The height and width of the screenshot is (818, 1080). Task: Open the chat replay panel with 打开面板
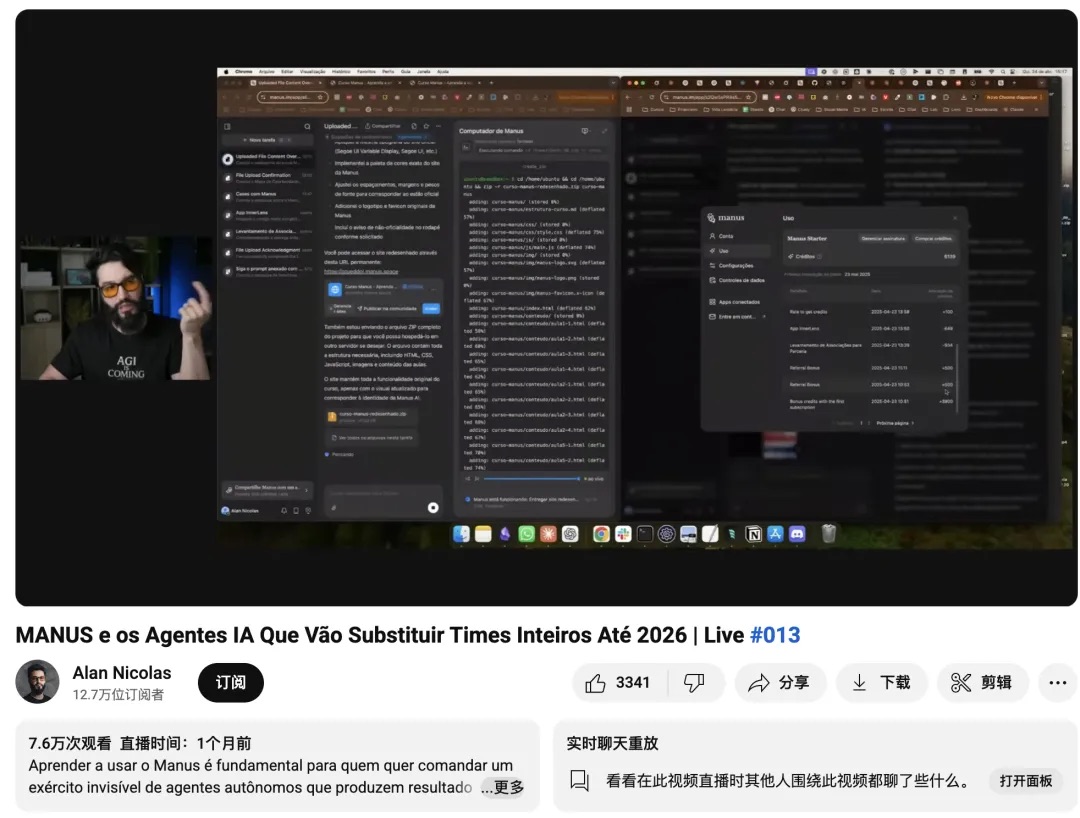[1026, 781]
